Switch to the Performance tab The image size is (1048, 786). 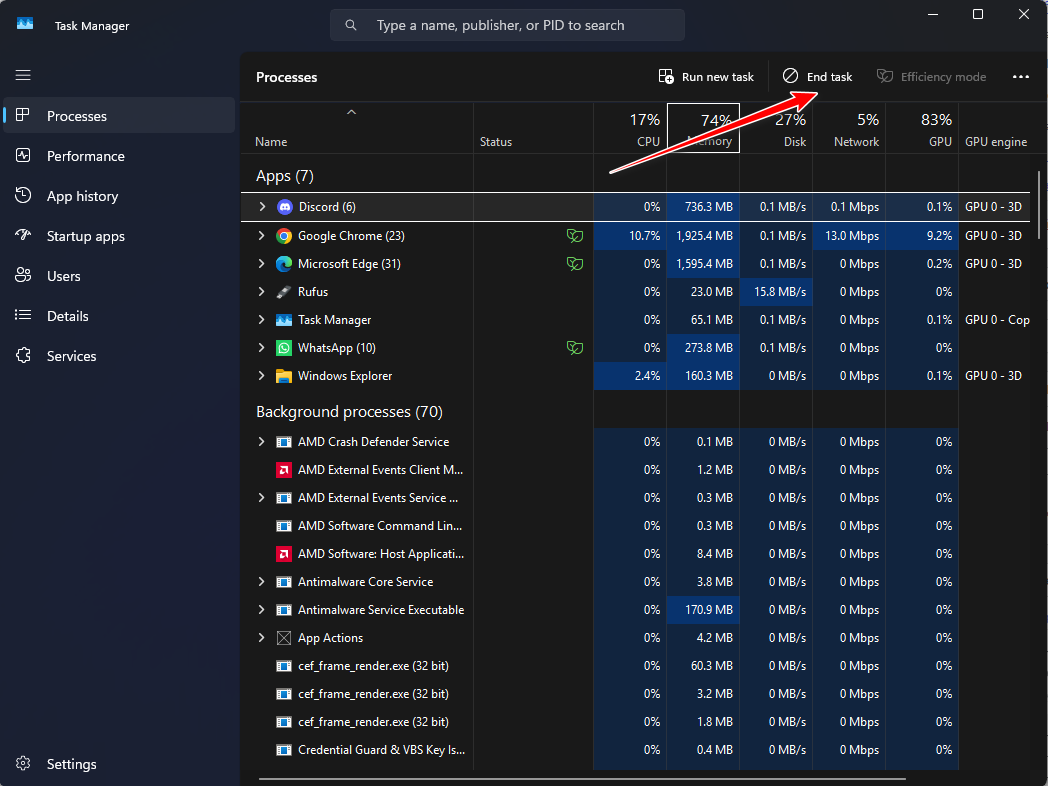(85, 156)
